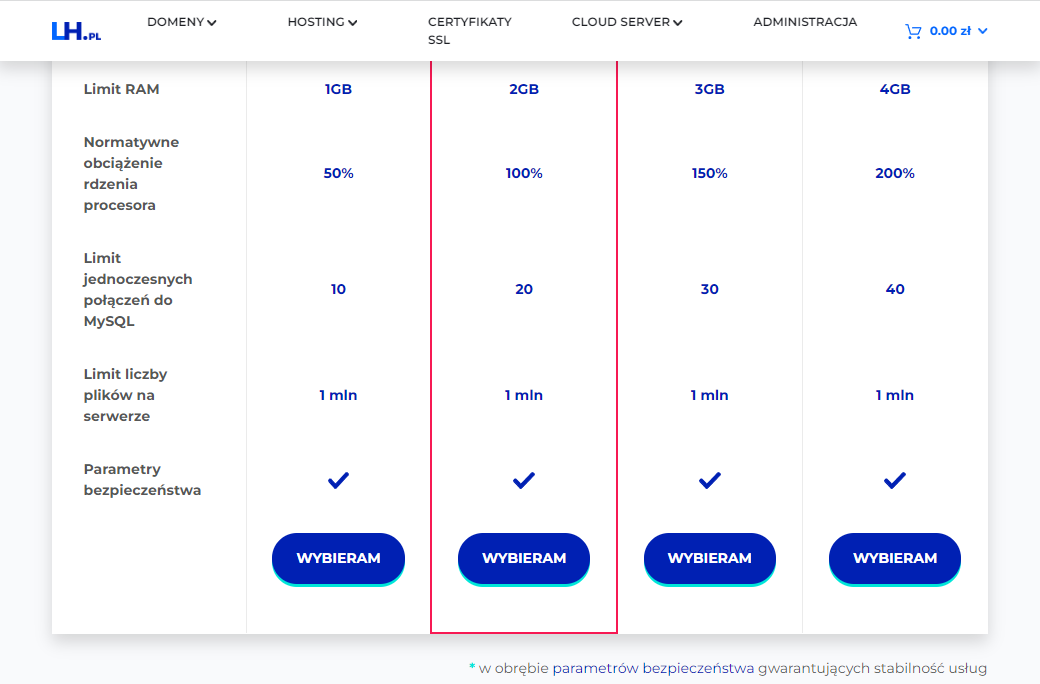This screenshot has height=684, width=1040.
Task: Expand the Cloud Server dropdown menu
Action: (627, 22)
